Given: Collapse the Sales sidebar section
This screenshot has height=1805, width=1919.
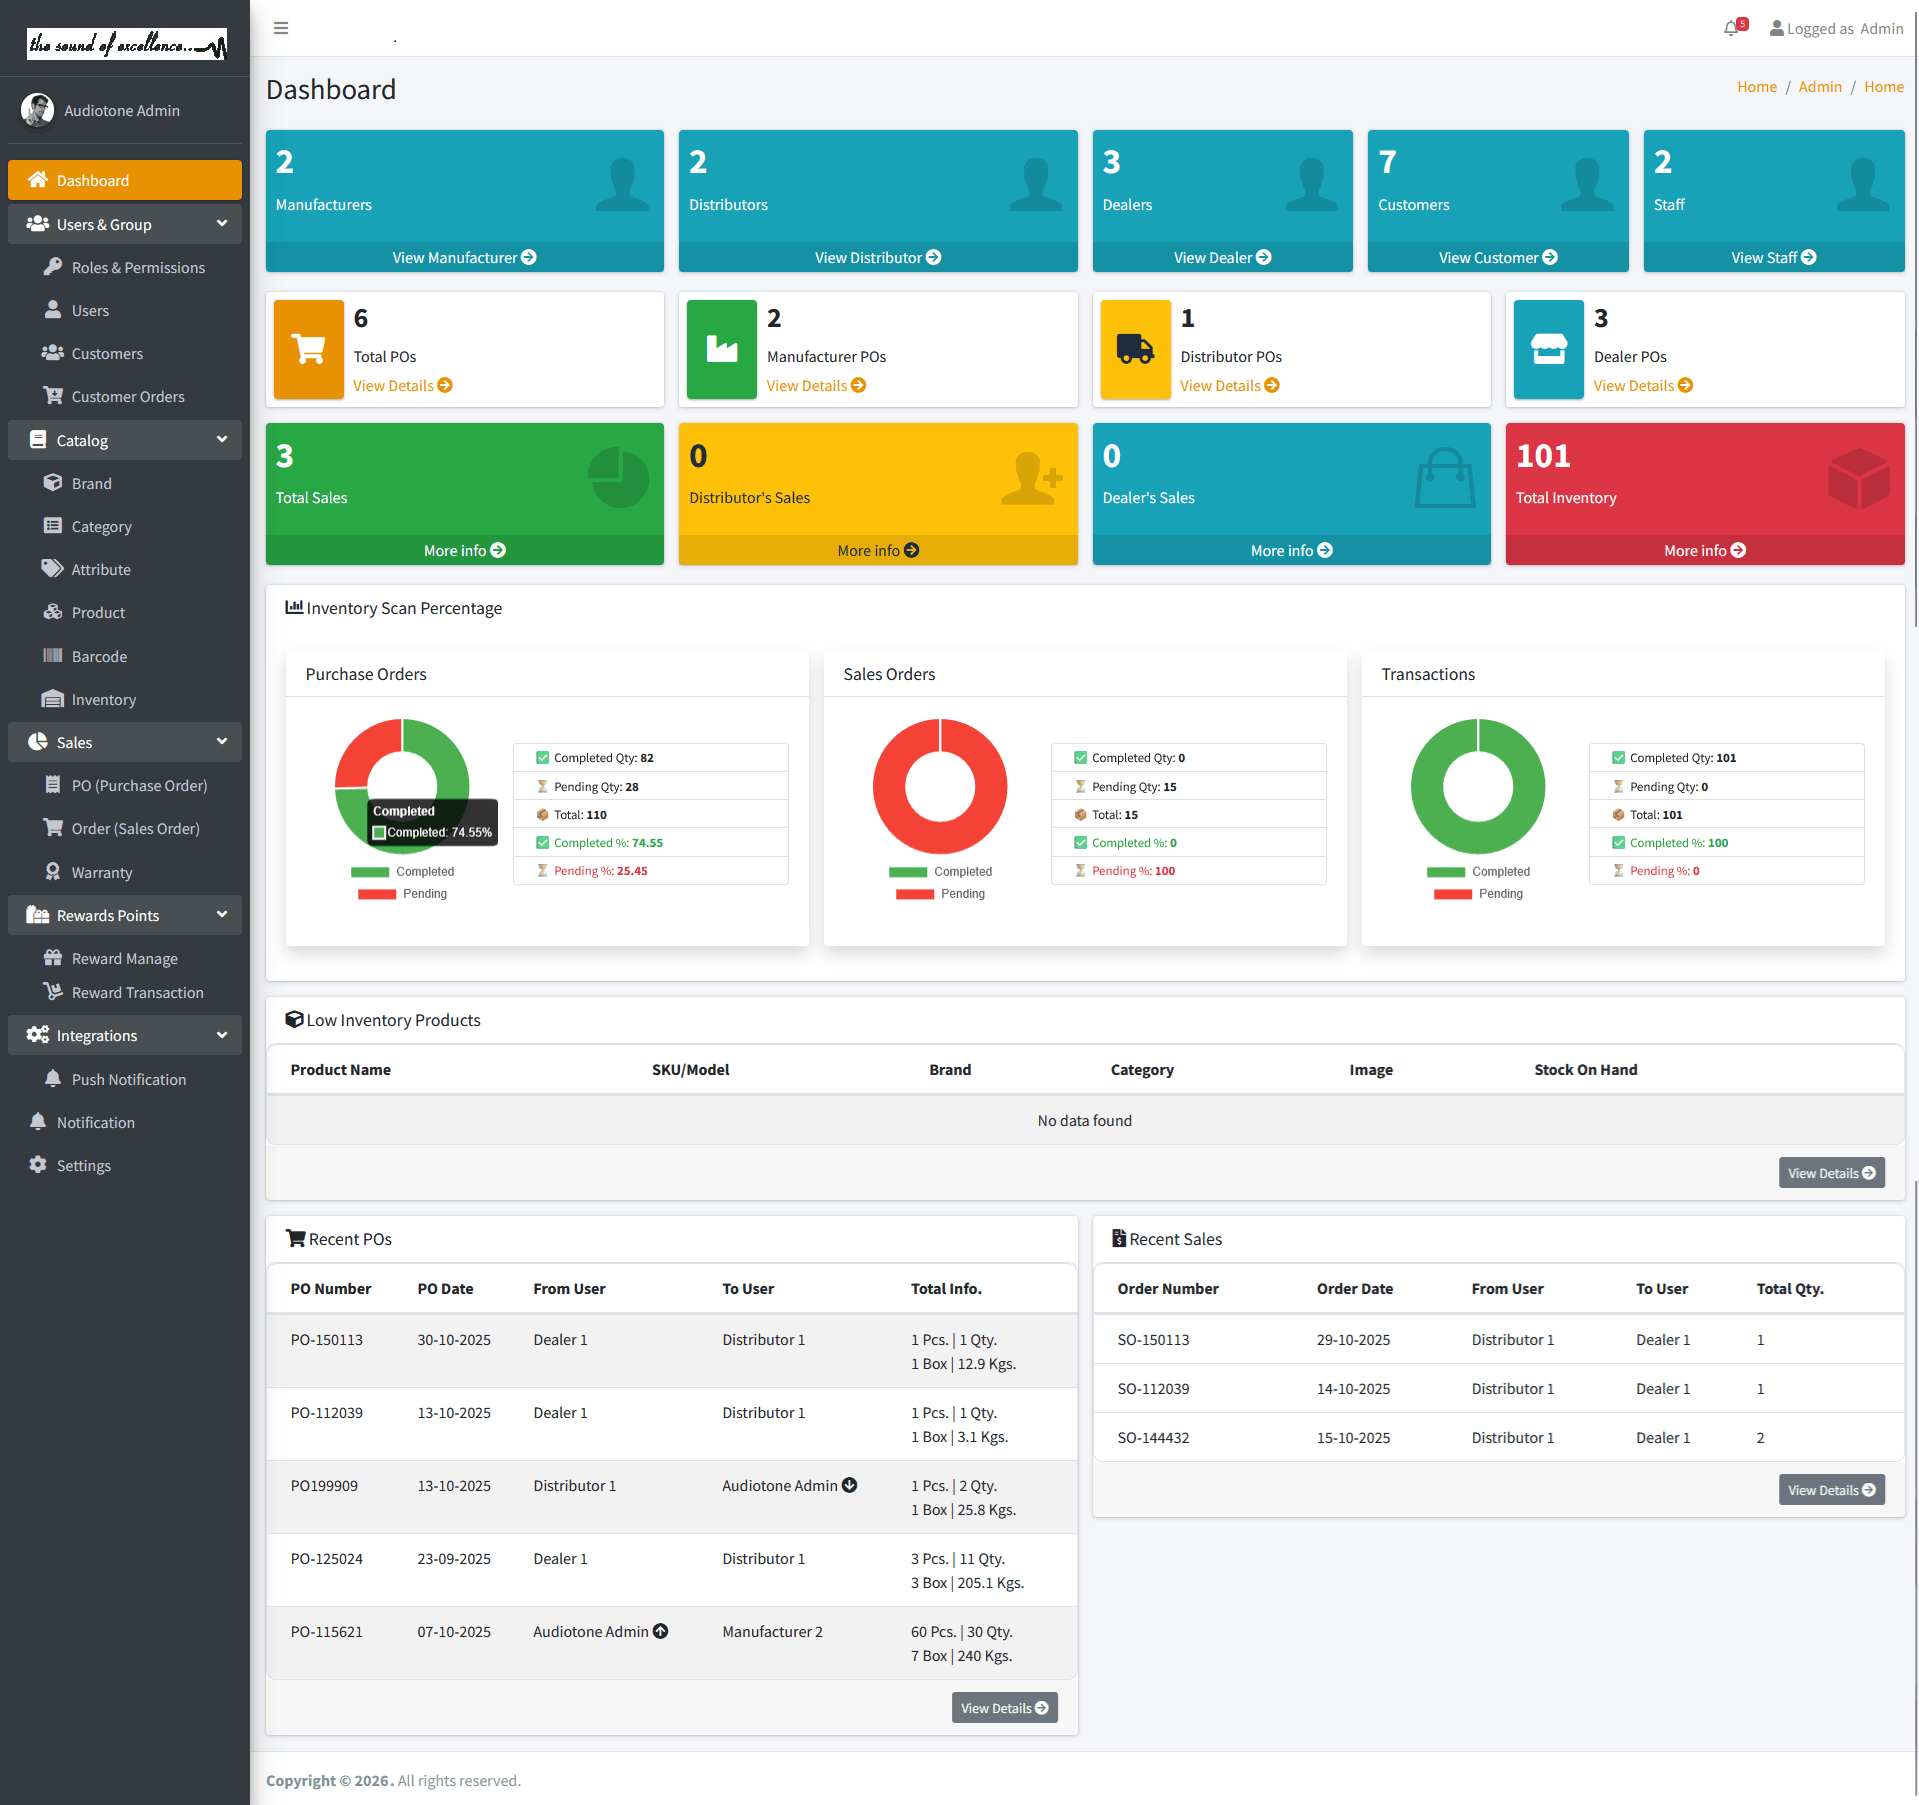Looking at the screenshot, I should (x=125, y=742).
